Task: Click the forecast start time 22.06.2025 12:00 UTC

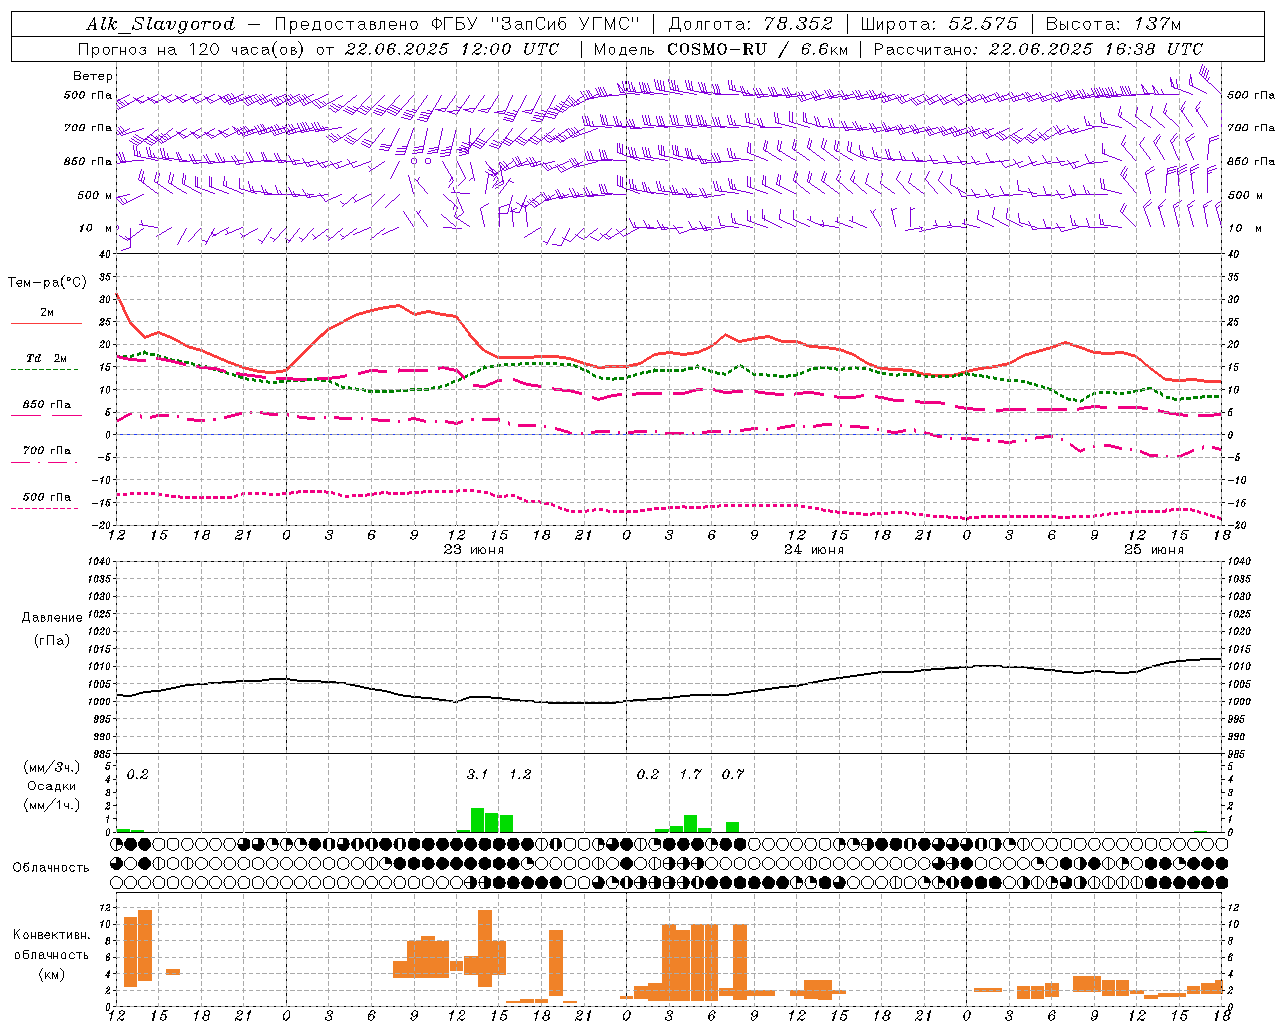Action: [453, 49]
